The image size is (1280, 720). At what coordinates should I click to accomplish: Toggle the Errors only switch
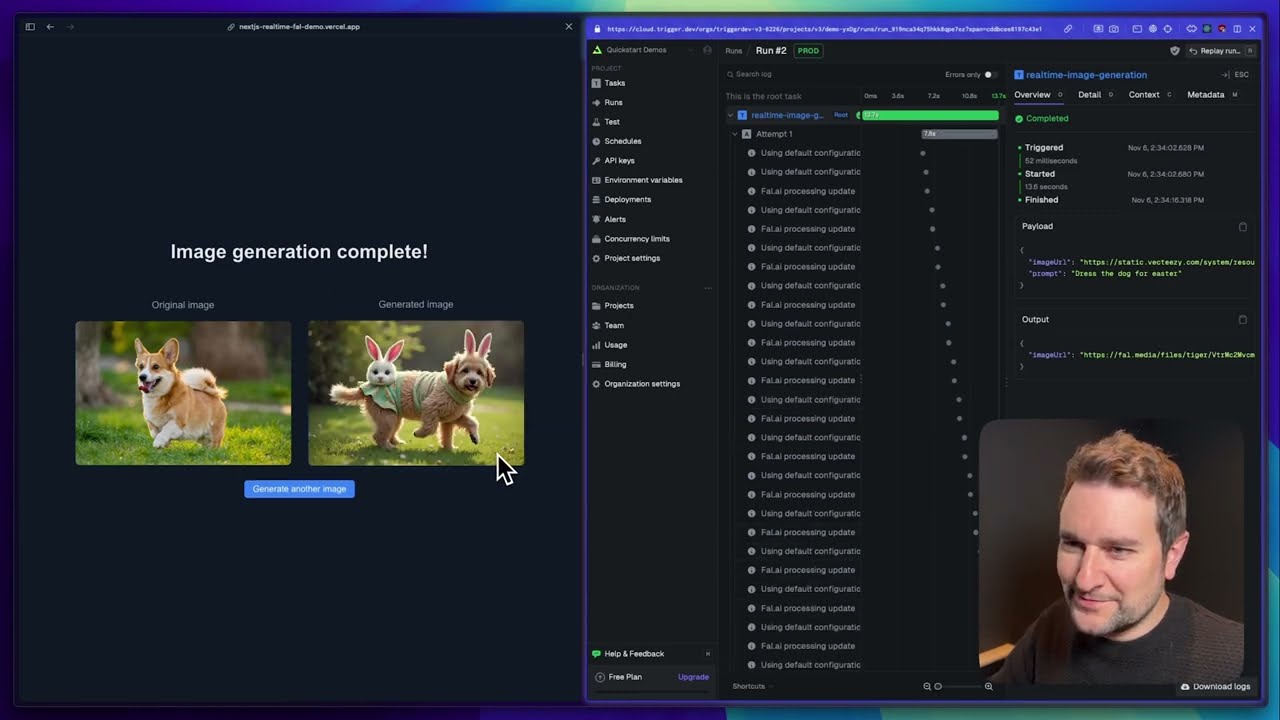coord(989,74)
